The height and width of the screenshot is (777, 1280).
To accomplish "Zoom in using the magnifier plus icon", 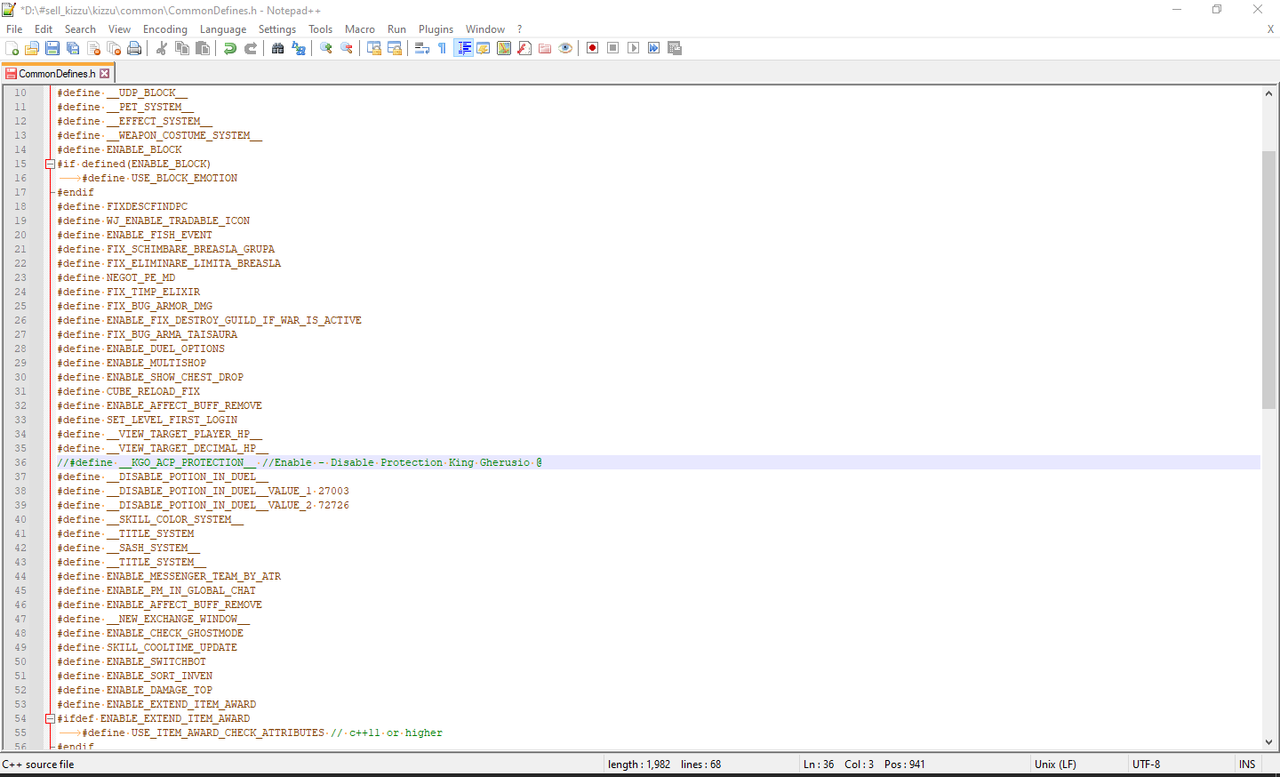I will 326,48.
